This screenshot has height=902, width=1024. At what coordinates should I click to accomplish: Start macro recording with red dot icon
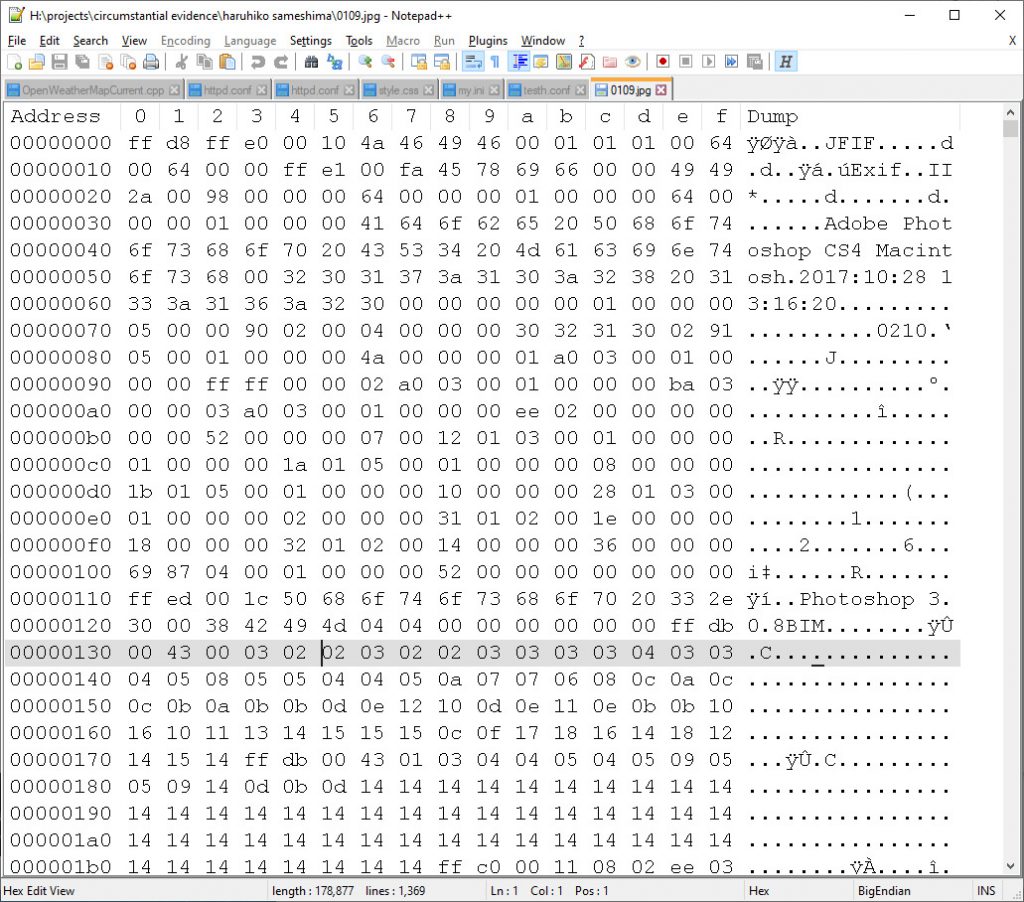pyautogui.click(x=663, y=62)
